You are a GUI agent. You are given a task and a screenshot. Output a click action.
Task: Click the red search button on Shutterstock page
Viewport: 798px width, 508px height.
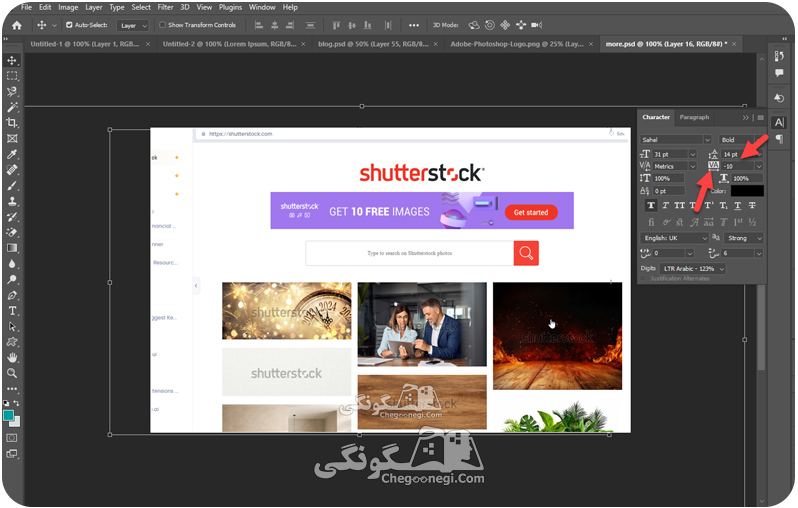click(x=526, y=253)
